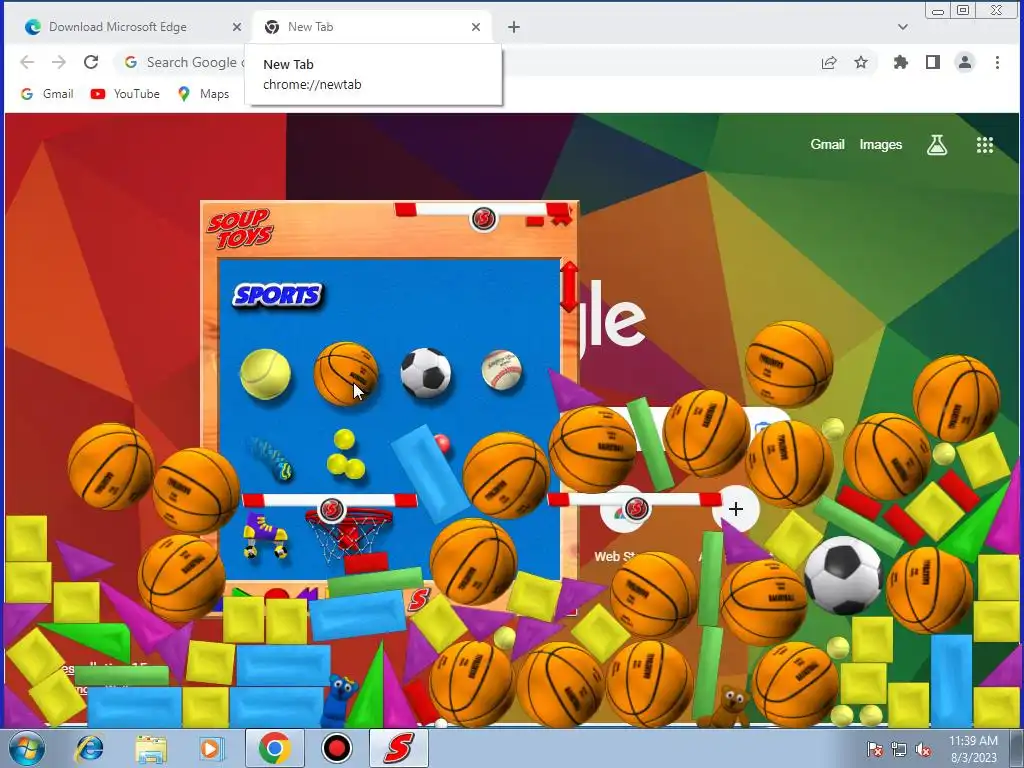Viewport: 1024px width, 768px height.
Task: Open Maps bookmark
Action: (x=204, y=93)
